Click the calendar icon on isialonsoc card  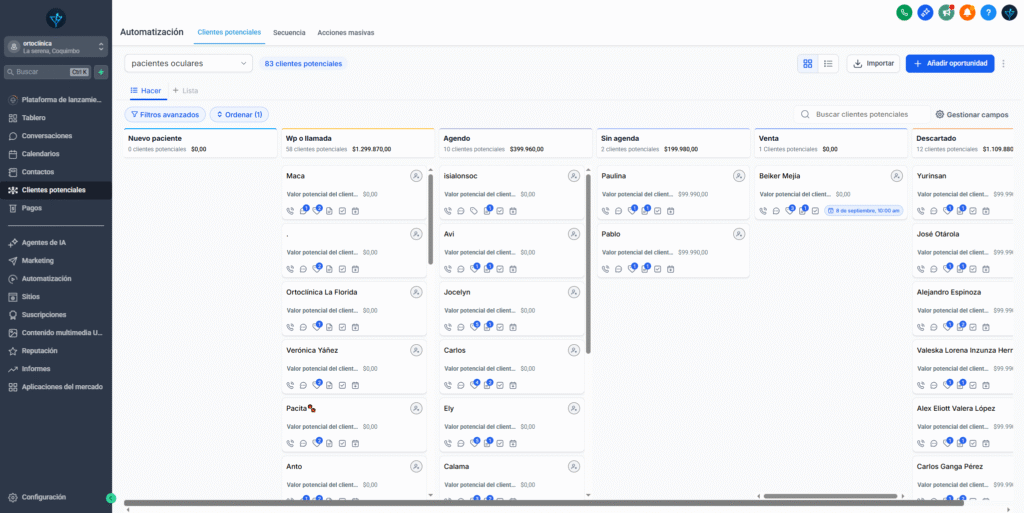[x=513, y=211]
